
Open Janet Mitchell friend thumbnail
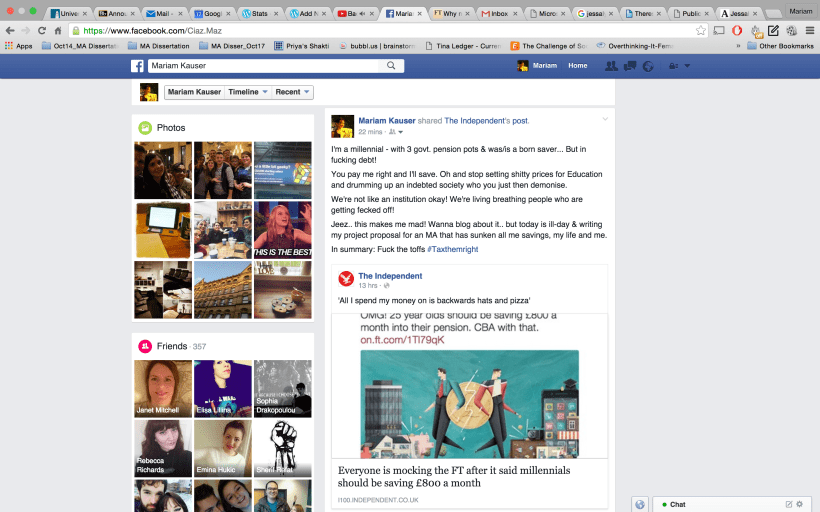(163, 389)
